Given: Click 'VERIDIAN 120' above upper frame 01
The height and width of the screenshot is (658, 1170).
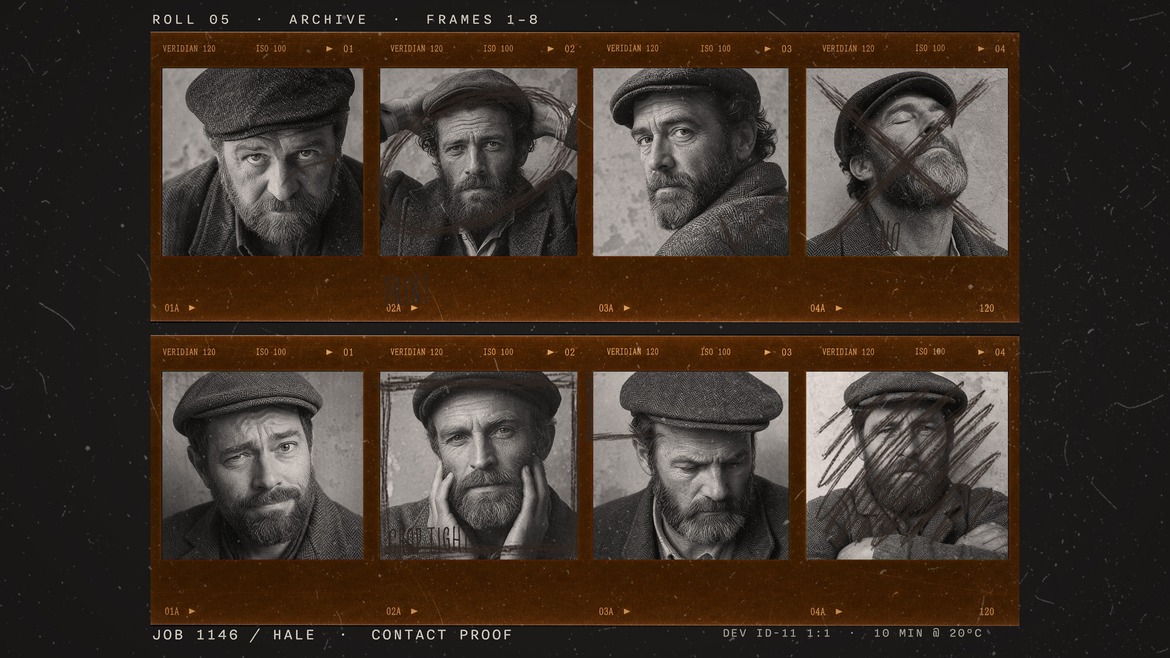Looking at the screenshot, I should pos(189,48).
